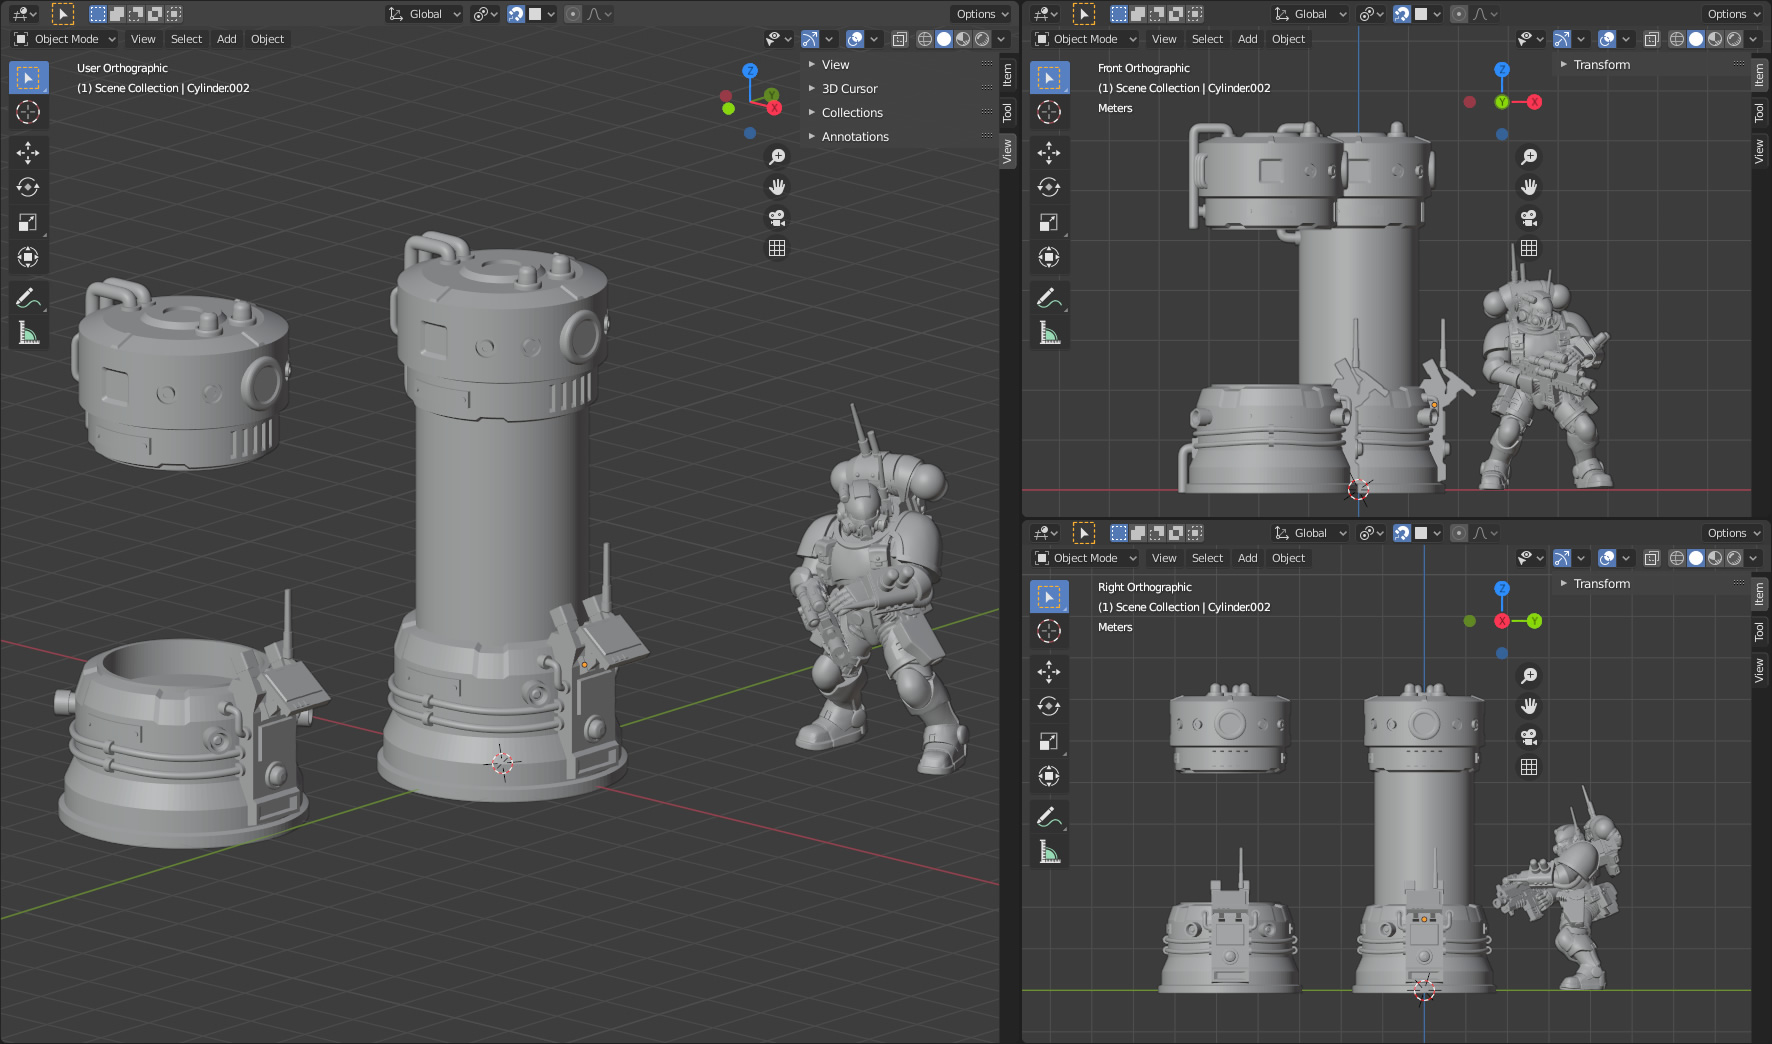Click zoom gizmo in Front Orthographic viewport
This screenshot has height=1044, width=1772.
(x=1529, y=157)
